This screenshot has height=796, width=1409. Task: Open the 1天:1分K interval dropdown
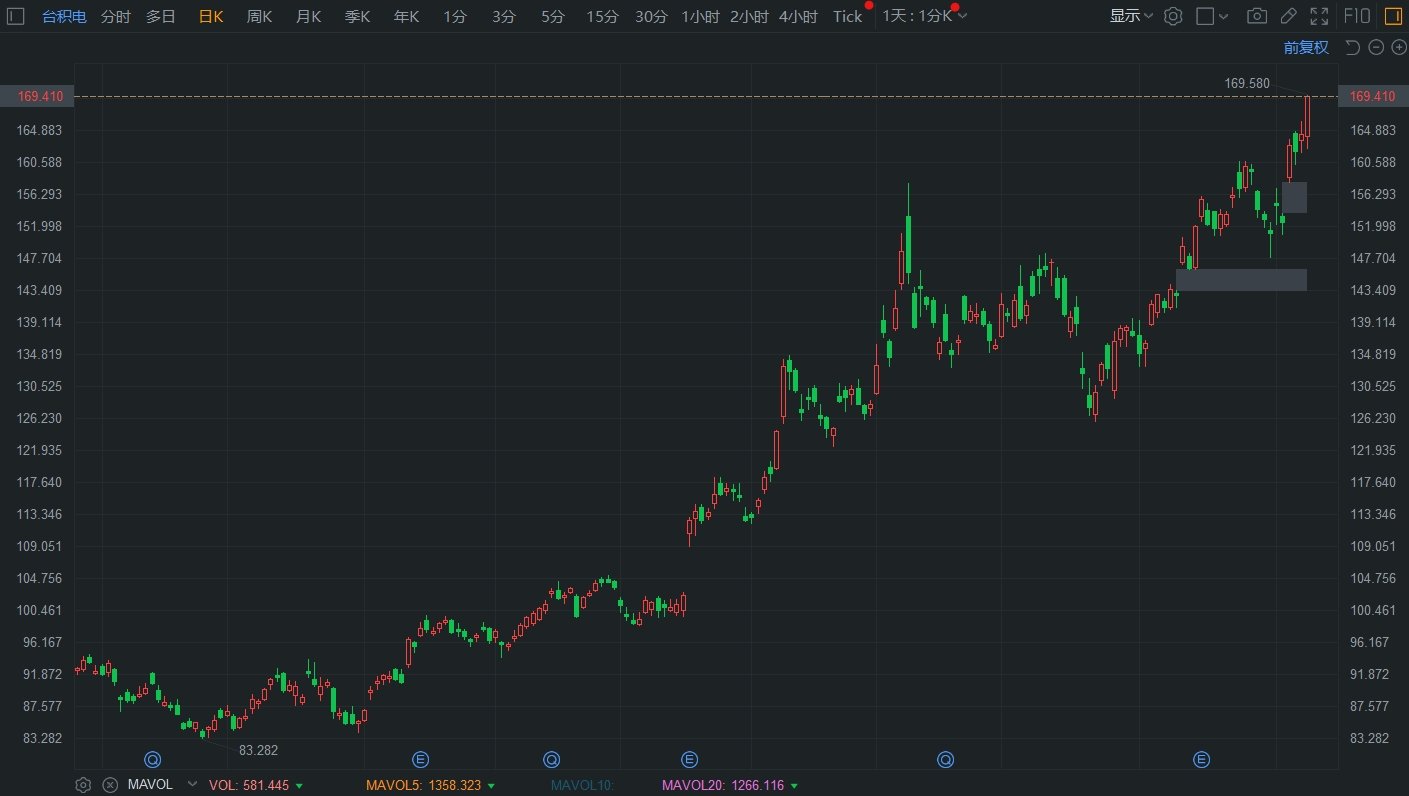point(924,16)
